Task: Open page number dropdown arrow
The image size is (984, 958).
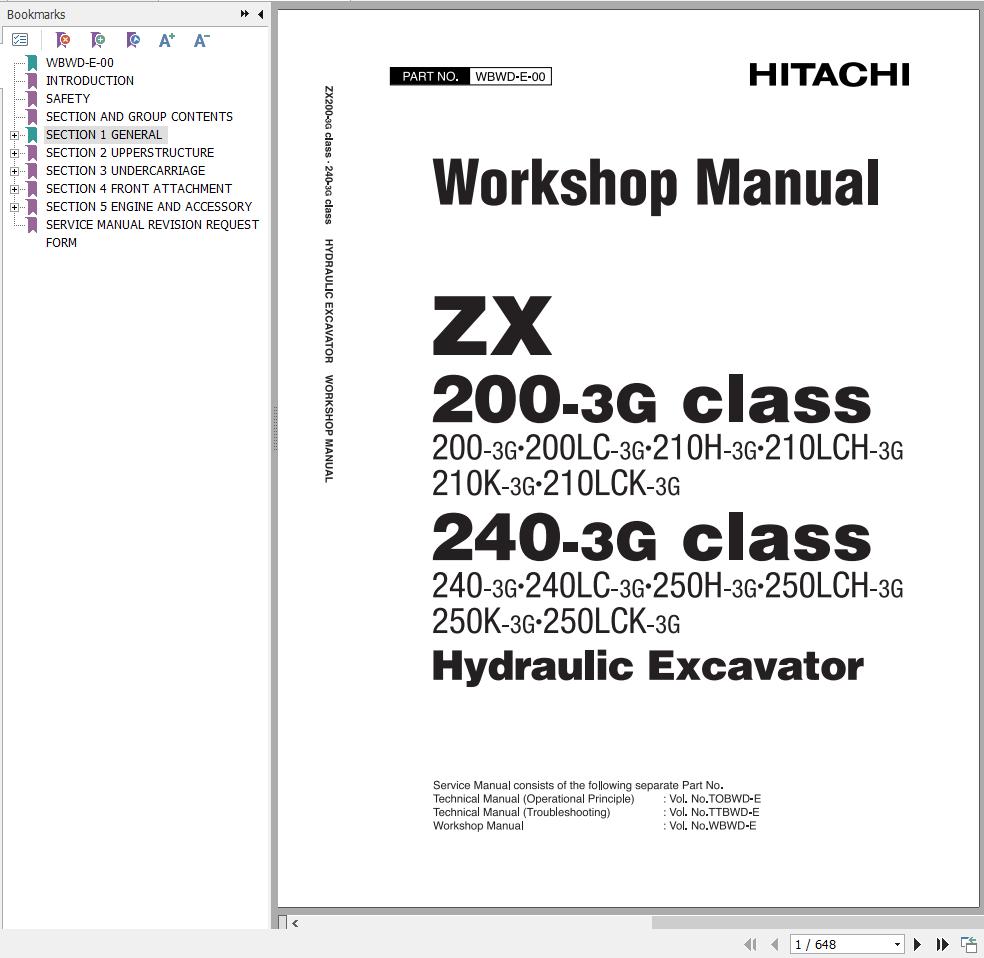Action: pyautogui.click(x=897, y=944)
